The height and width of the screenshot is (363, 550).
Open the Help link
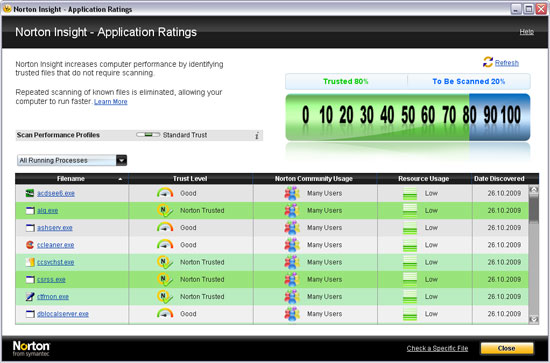[527, 32]
